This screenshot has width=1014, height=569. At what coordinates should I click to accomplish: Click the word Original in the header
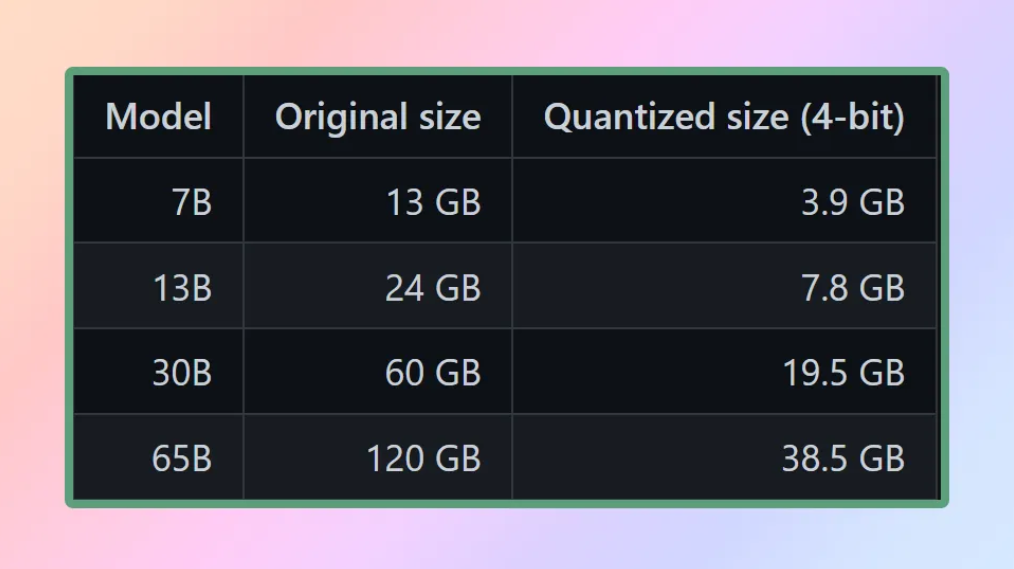click(x=341, y=118)
